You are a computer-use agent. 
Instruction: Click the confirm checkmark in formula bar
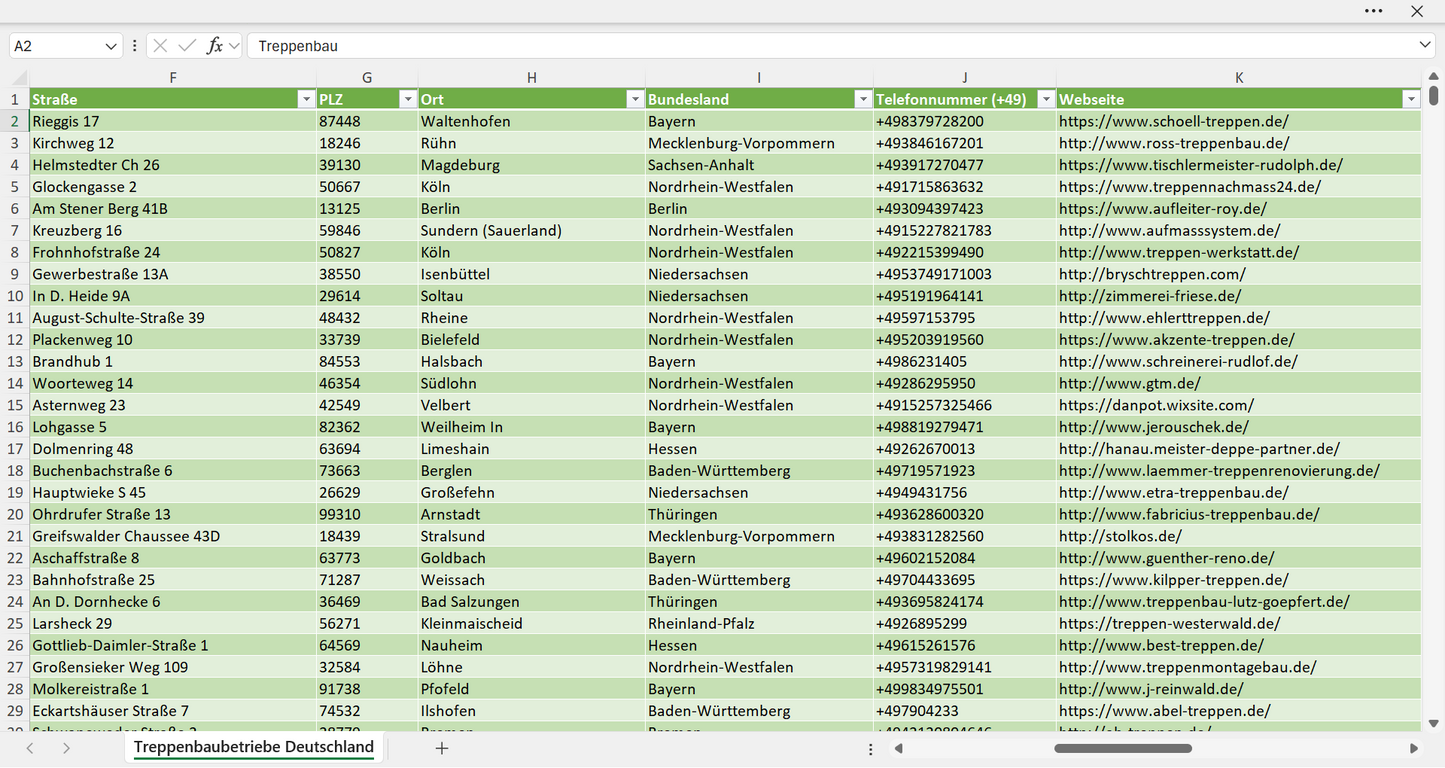187,46
